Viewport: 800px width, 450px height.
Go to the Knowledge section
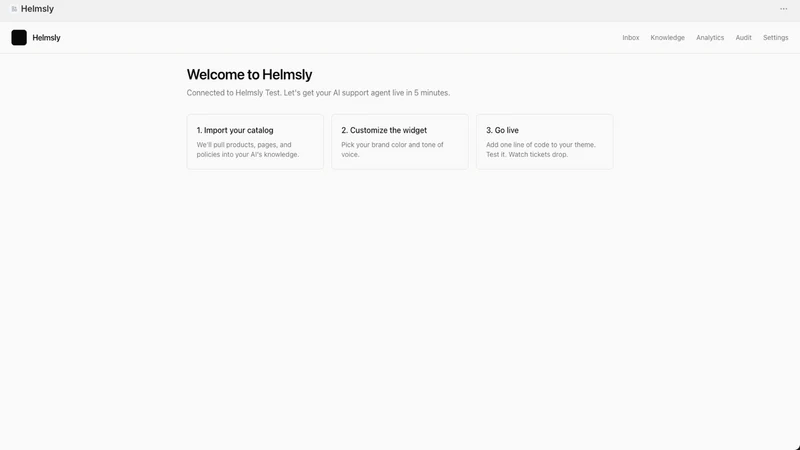coord(667,37)
